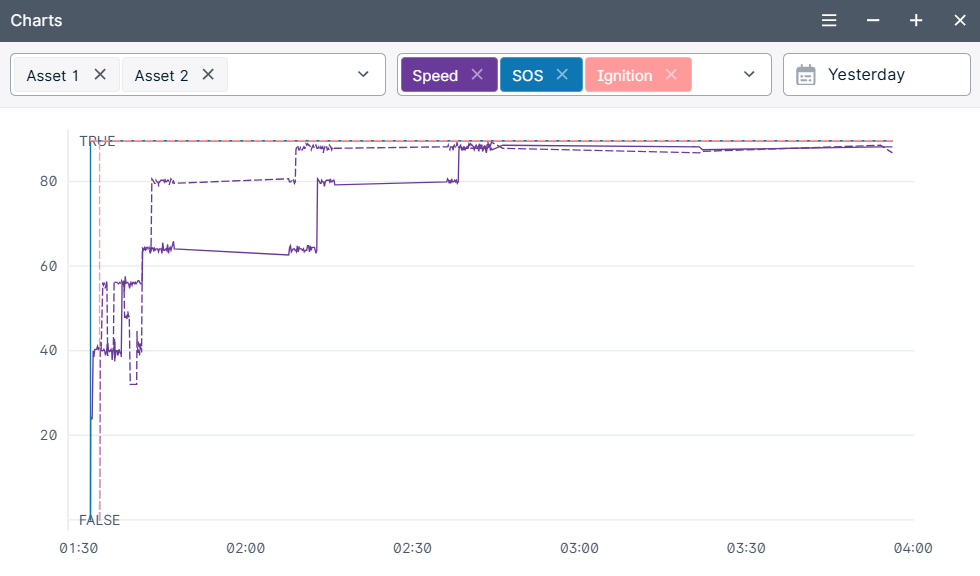Close the Charts panel

point(960,21)
